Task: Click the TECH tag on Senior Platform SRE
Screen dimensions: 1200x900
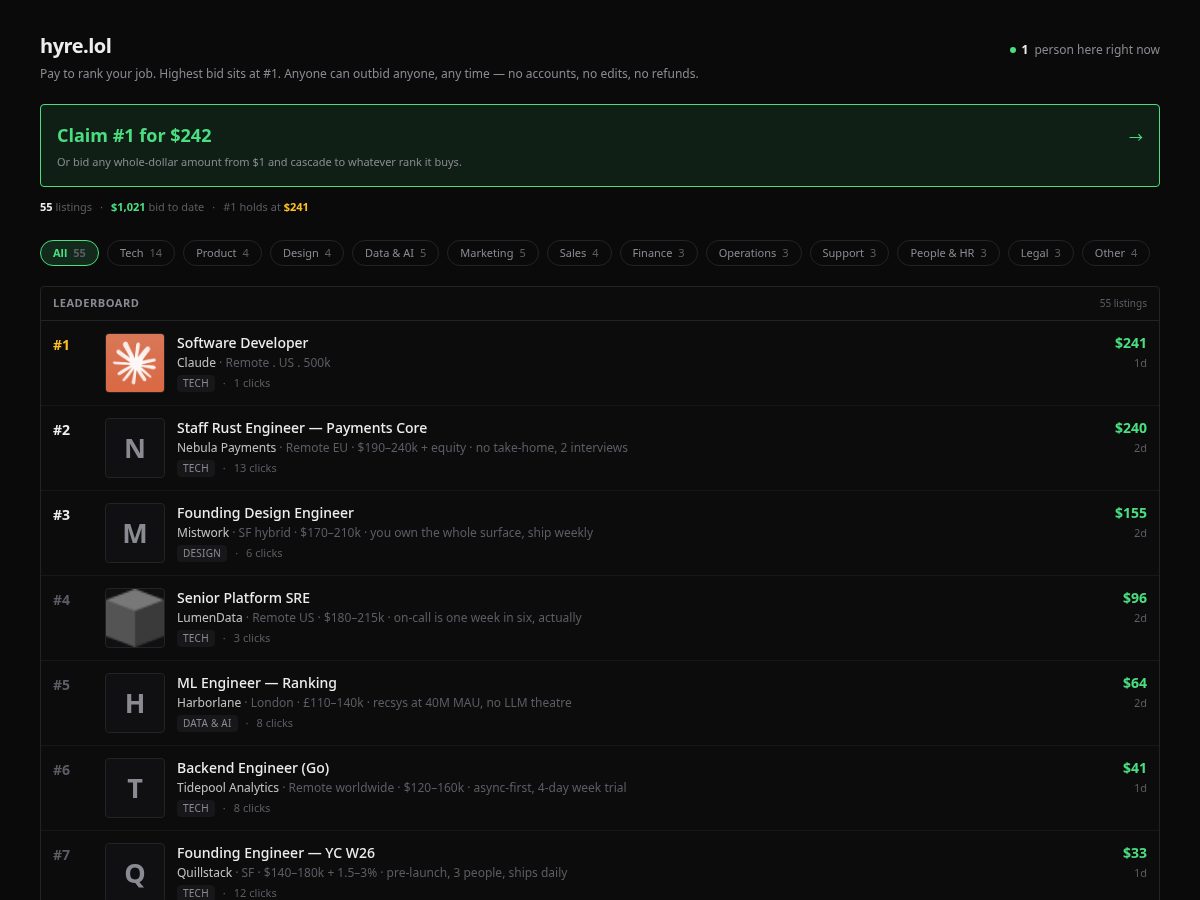Action: click(x=196, y=638)
